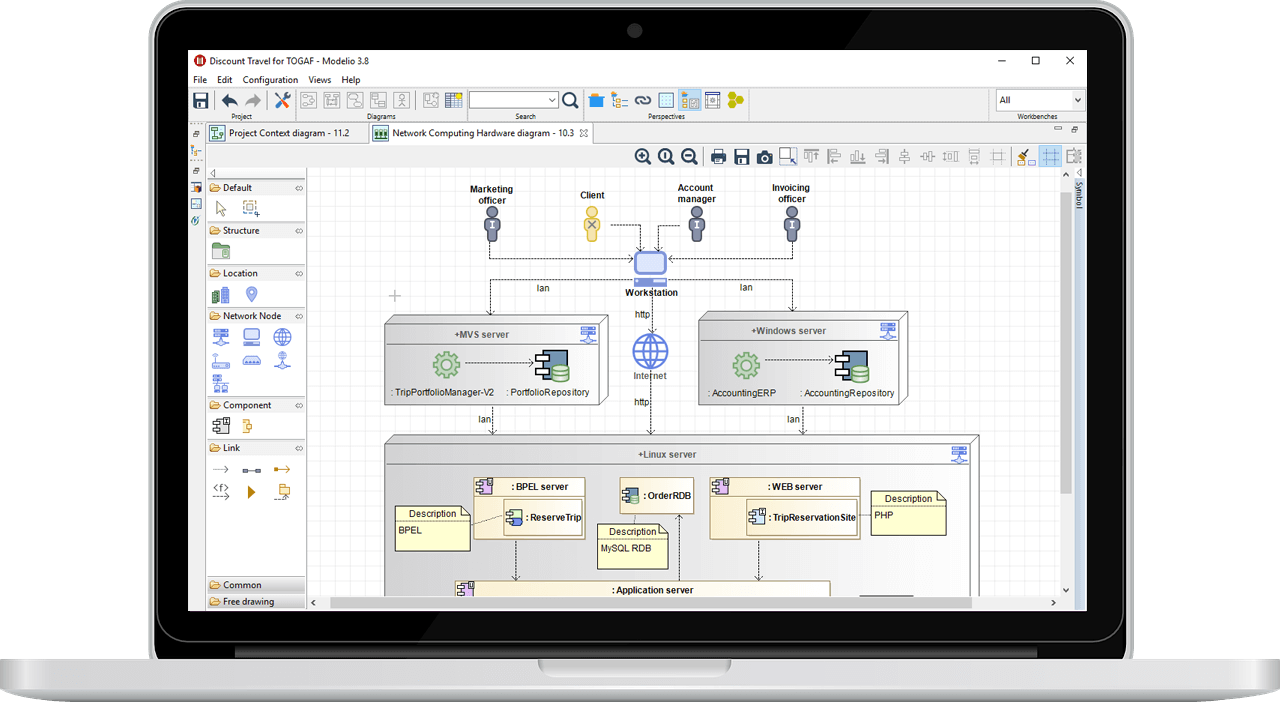Open the File menu
The height and width of the screenshot is (702, 1280).
coord(200,80)
